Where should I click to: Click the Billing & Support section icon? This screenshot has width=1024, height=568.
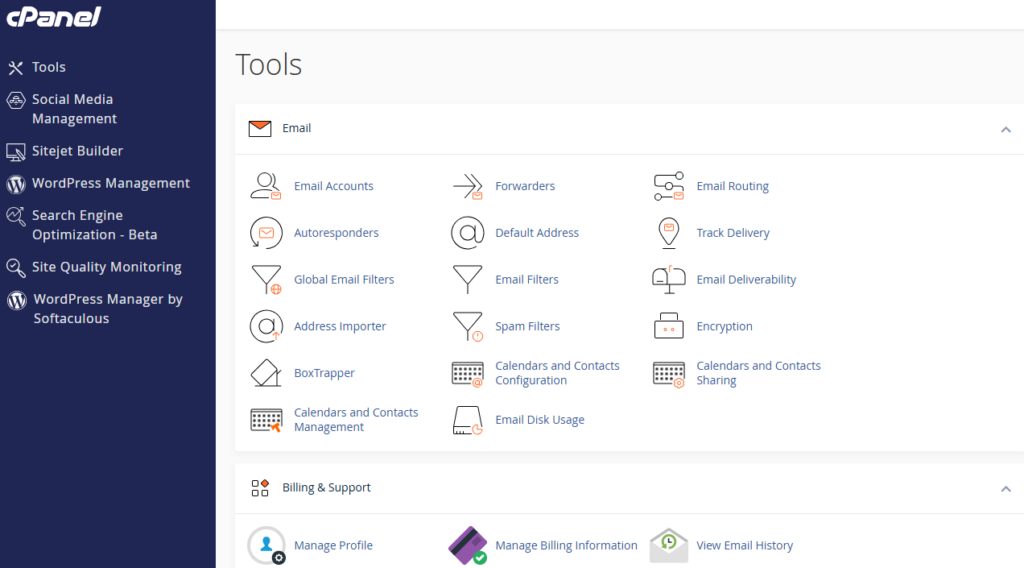[x=260, y=488]
